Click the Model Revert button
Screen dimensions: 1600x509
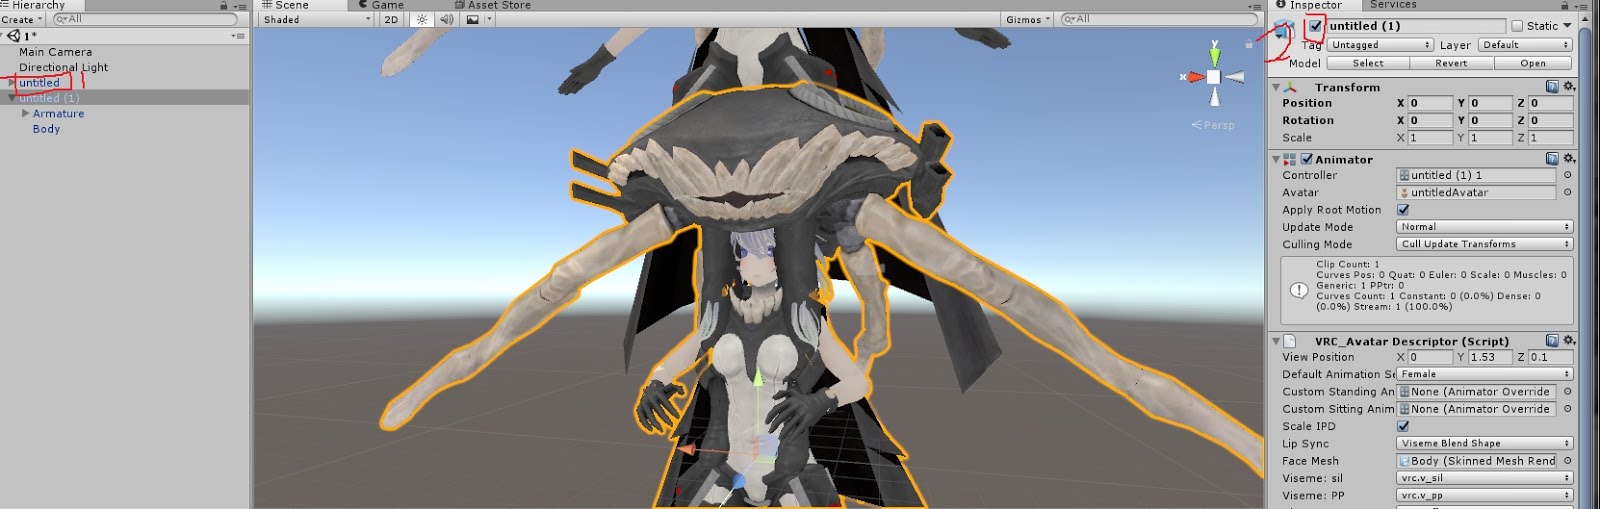click(1451, 63)
